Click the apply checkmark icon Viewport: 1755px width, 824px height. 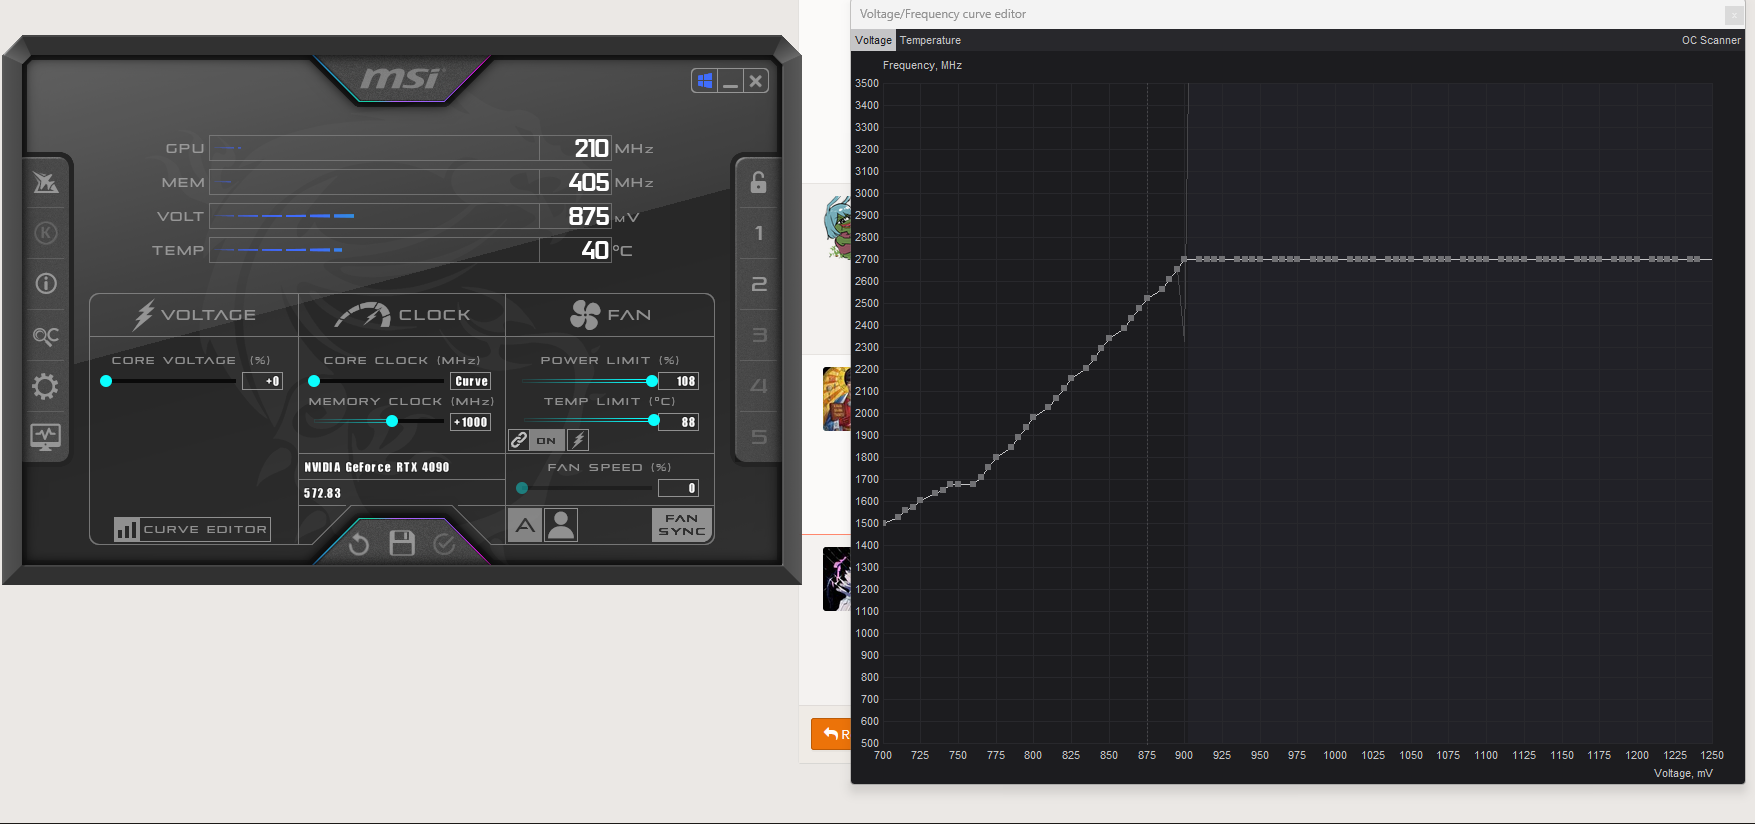click(x=445, y=543)
